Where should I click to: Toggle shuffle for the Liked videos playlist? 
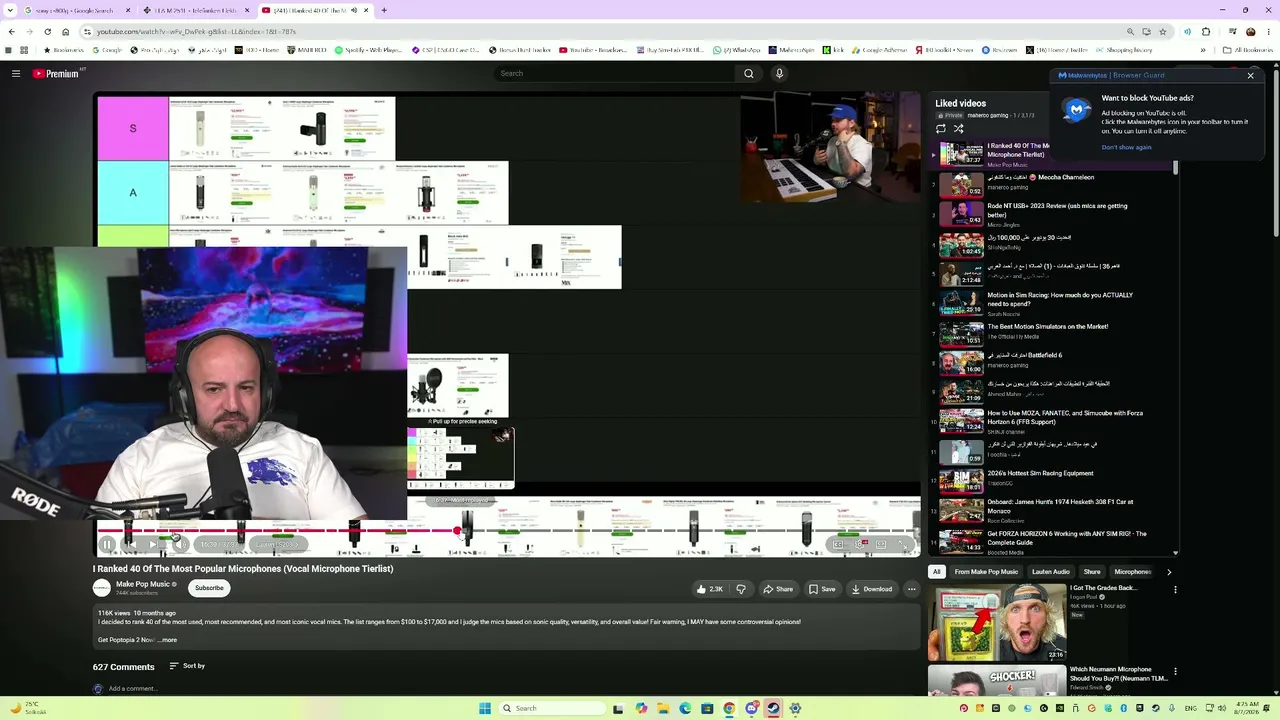pos(958,129)
